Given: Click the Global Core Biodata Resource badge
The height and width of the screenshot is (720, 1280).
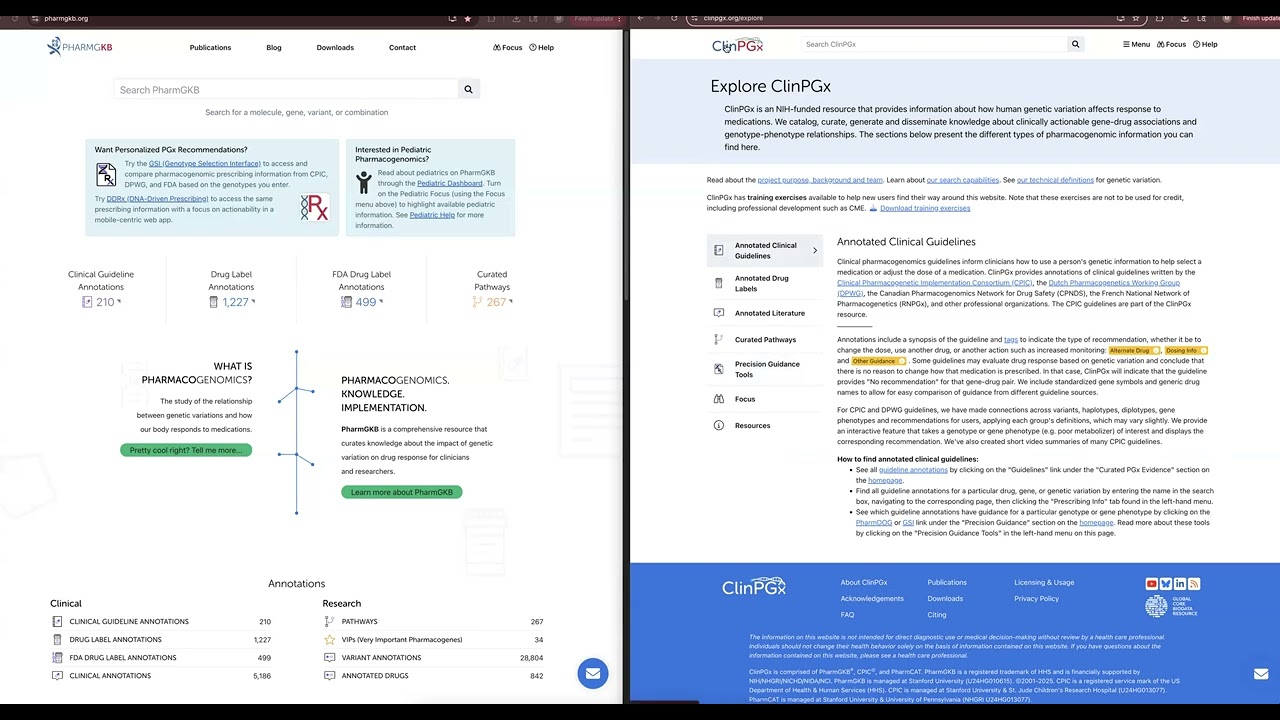Looking at the screenshot, I should point(1171,606).
